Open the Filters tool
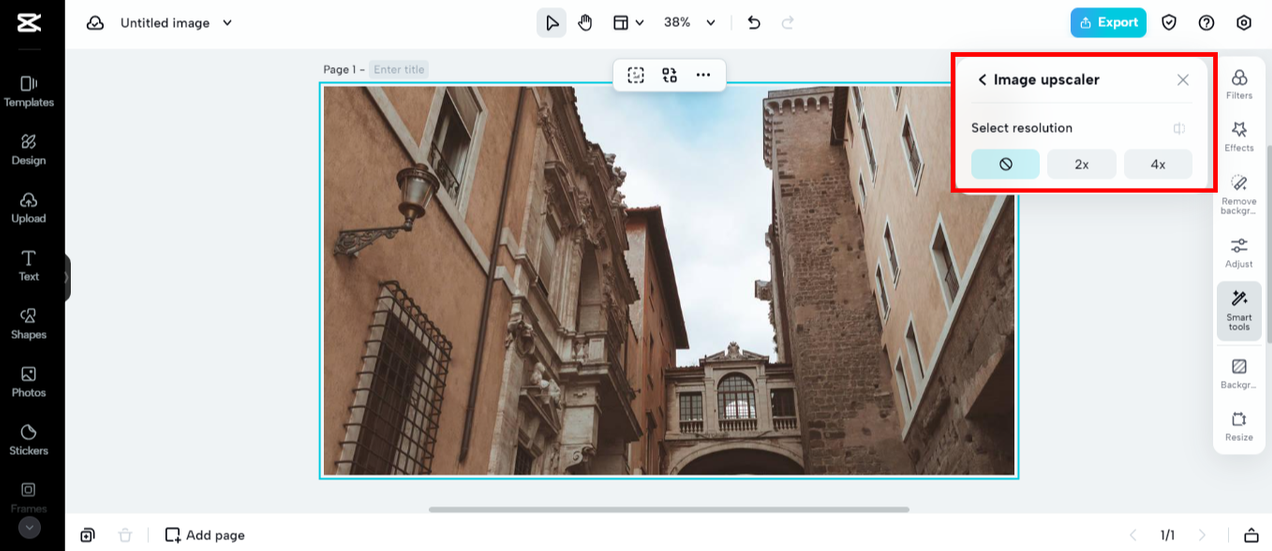The width and height of the screenshot is (1272, 551). 1239,84
